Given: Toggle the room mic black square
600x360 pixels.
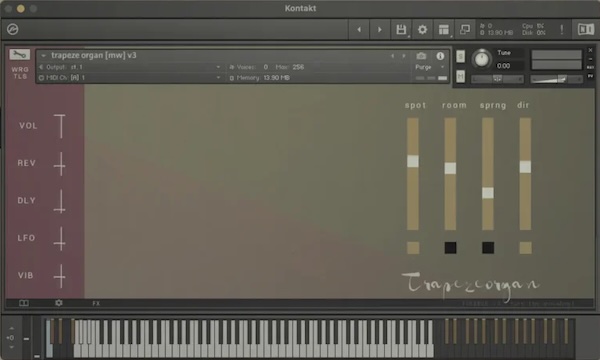Looking at the screenshot, I should (450, 248).
